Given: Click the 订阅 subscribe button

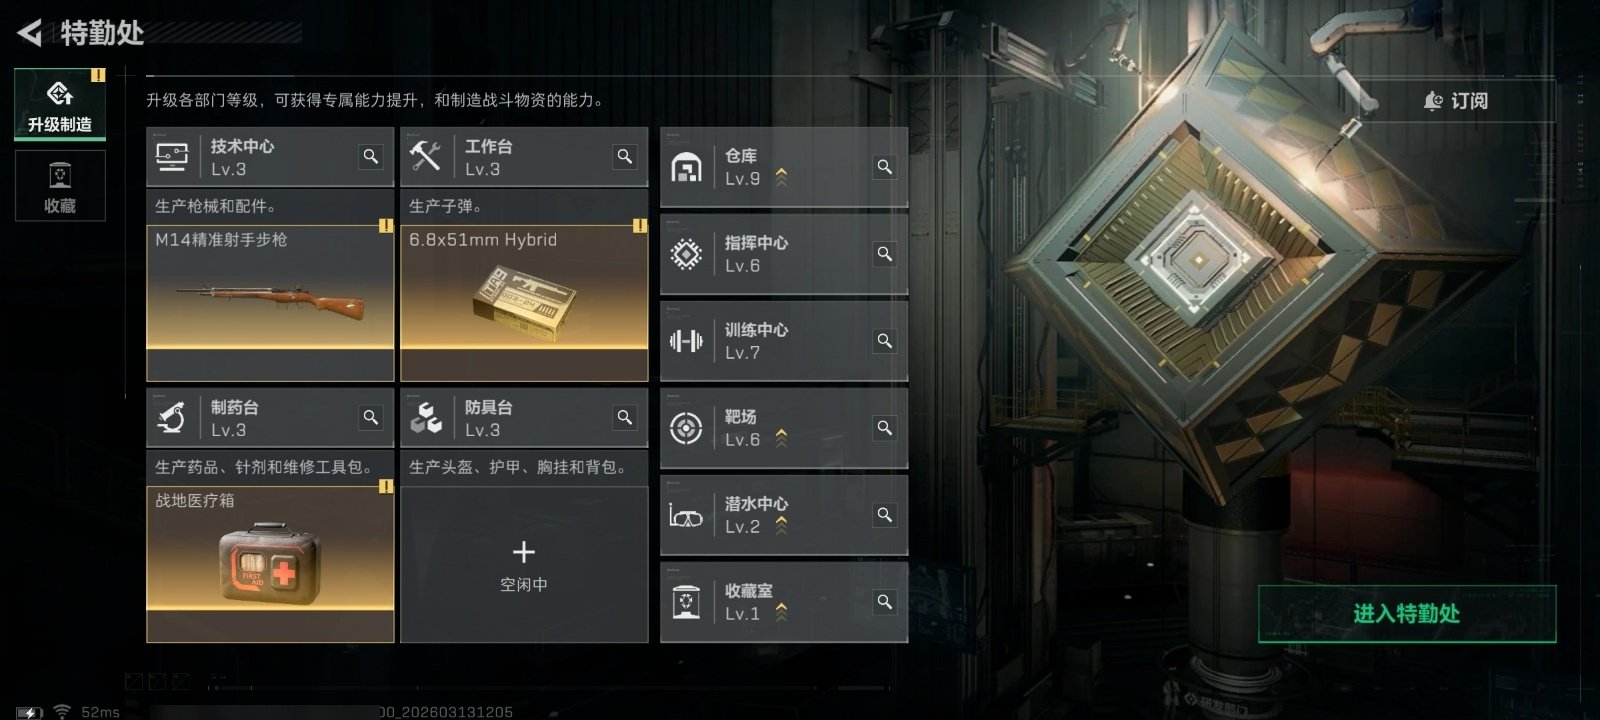Looking at the screenshot, I should click(x=1457, y=101).
